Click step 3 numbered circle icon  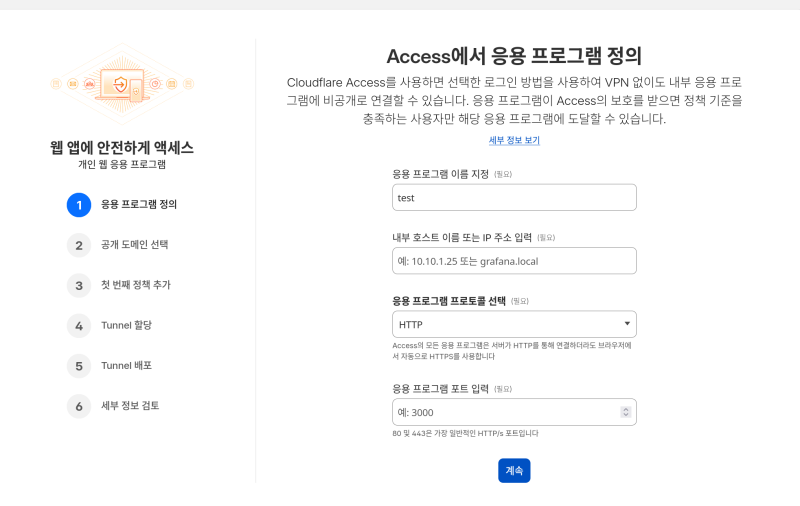[x=79, y=285]
